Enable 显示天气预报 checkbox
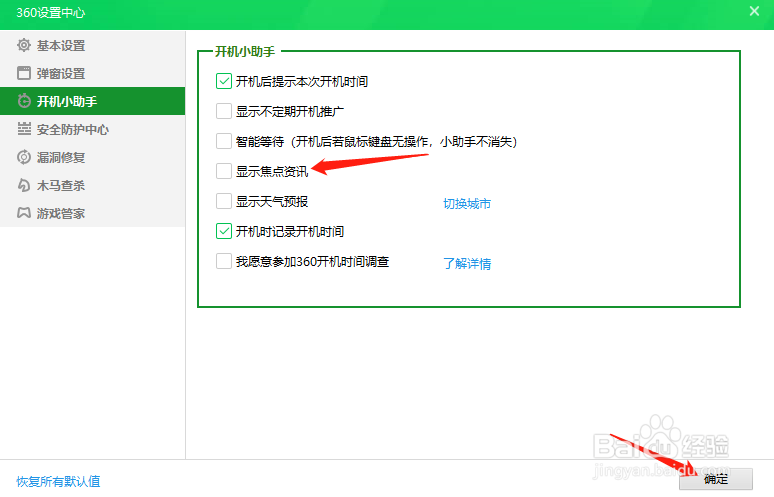The width and height of the screenshot is (774, 497). [224, 201]
